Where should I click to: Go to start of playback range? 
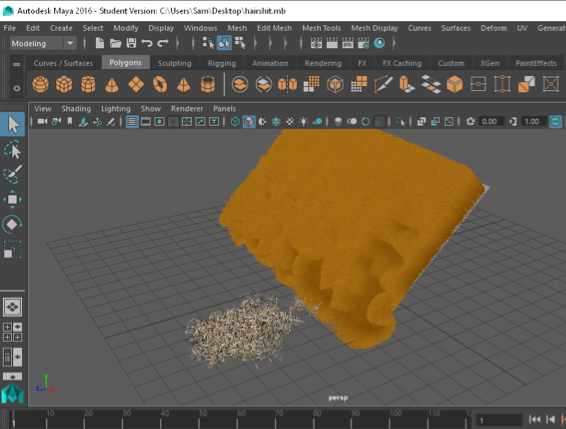tap(534, 419)
